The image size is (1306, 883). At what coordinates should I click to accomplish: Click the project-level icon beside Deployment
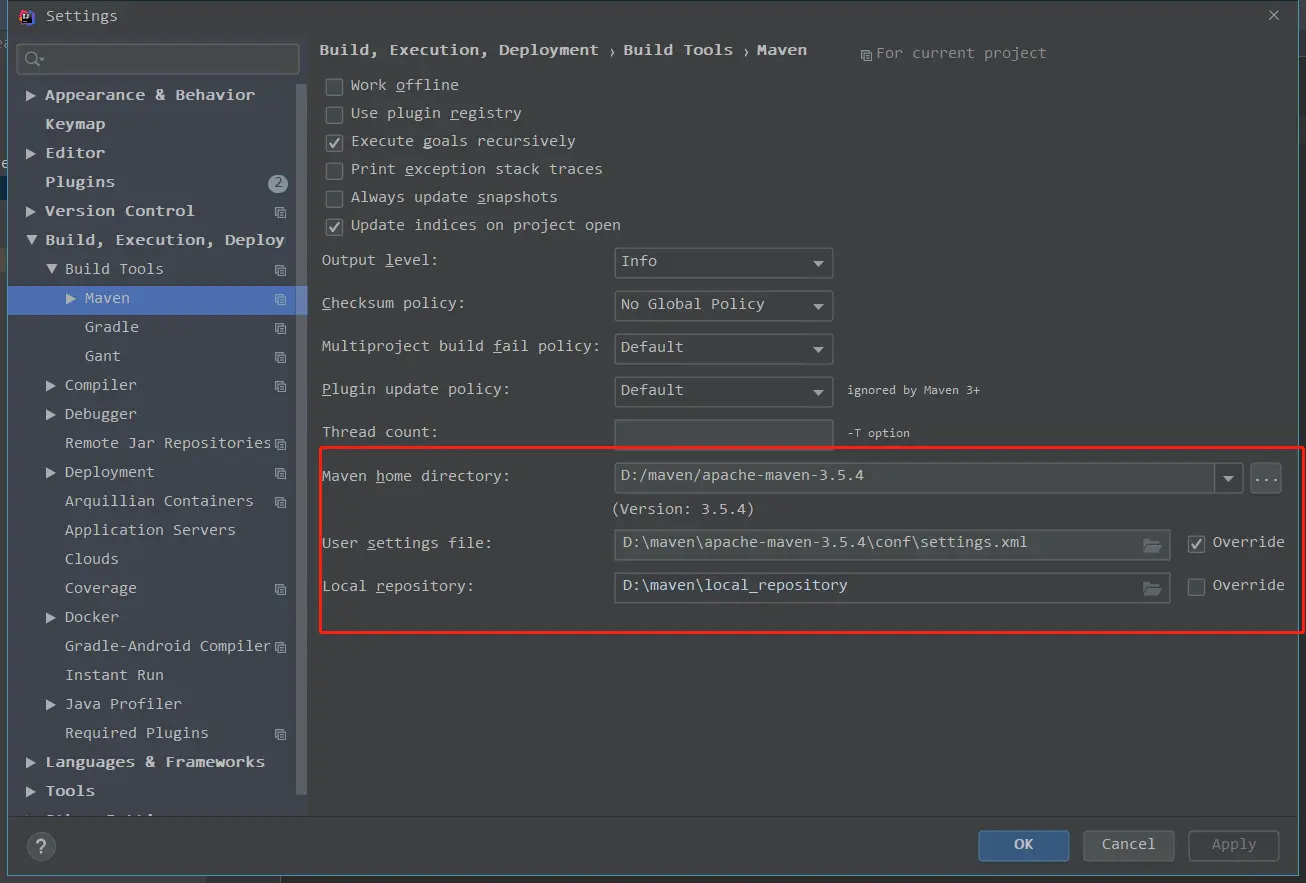point(280,473)
